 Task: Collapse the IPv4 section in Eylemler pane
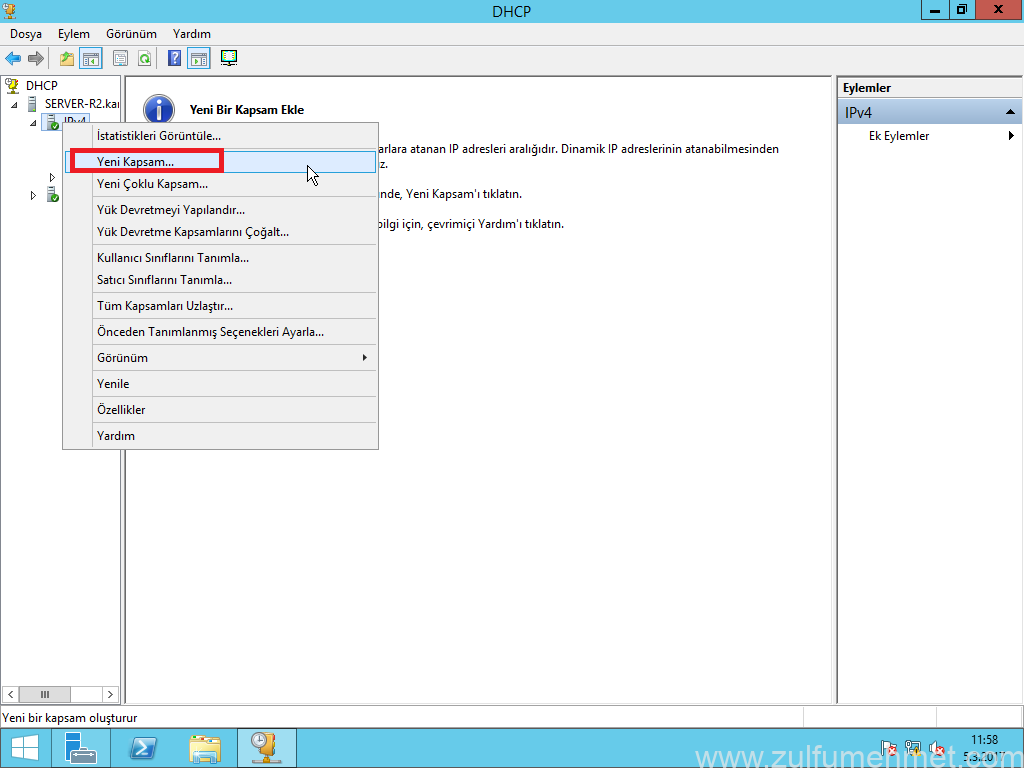point(1010,112)
